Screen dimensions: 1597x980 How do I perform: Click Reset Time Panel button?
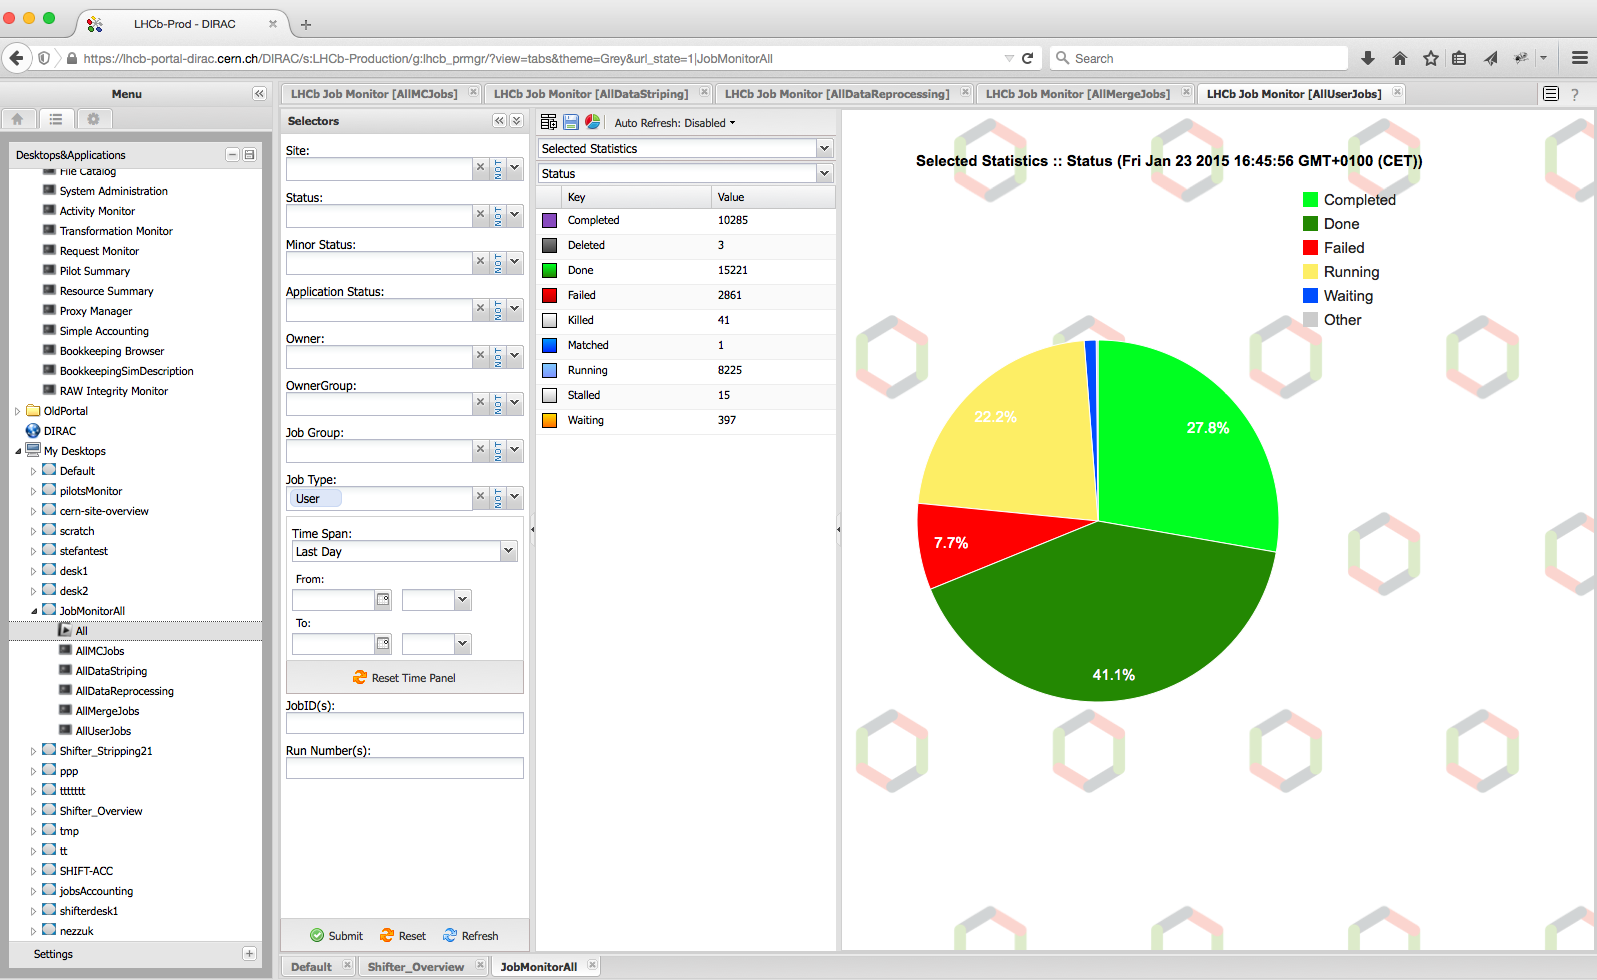[x=404, y=678]
